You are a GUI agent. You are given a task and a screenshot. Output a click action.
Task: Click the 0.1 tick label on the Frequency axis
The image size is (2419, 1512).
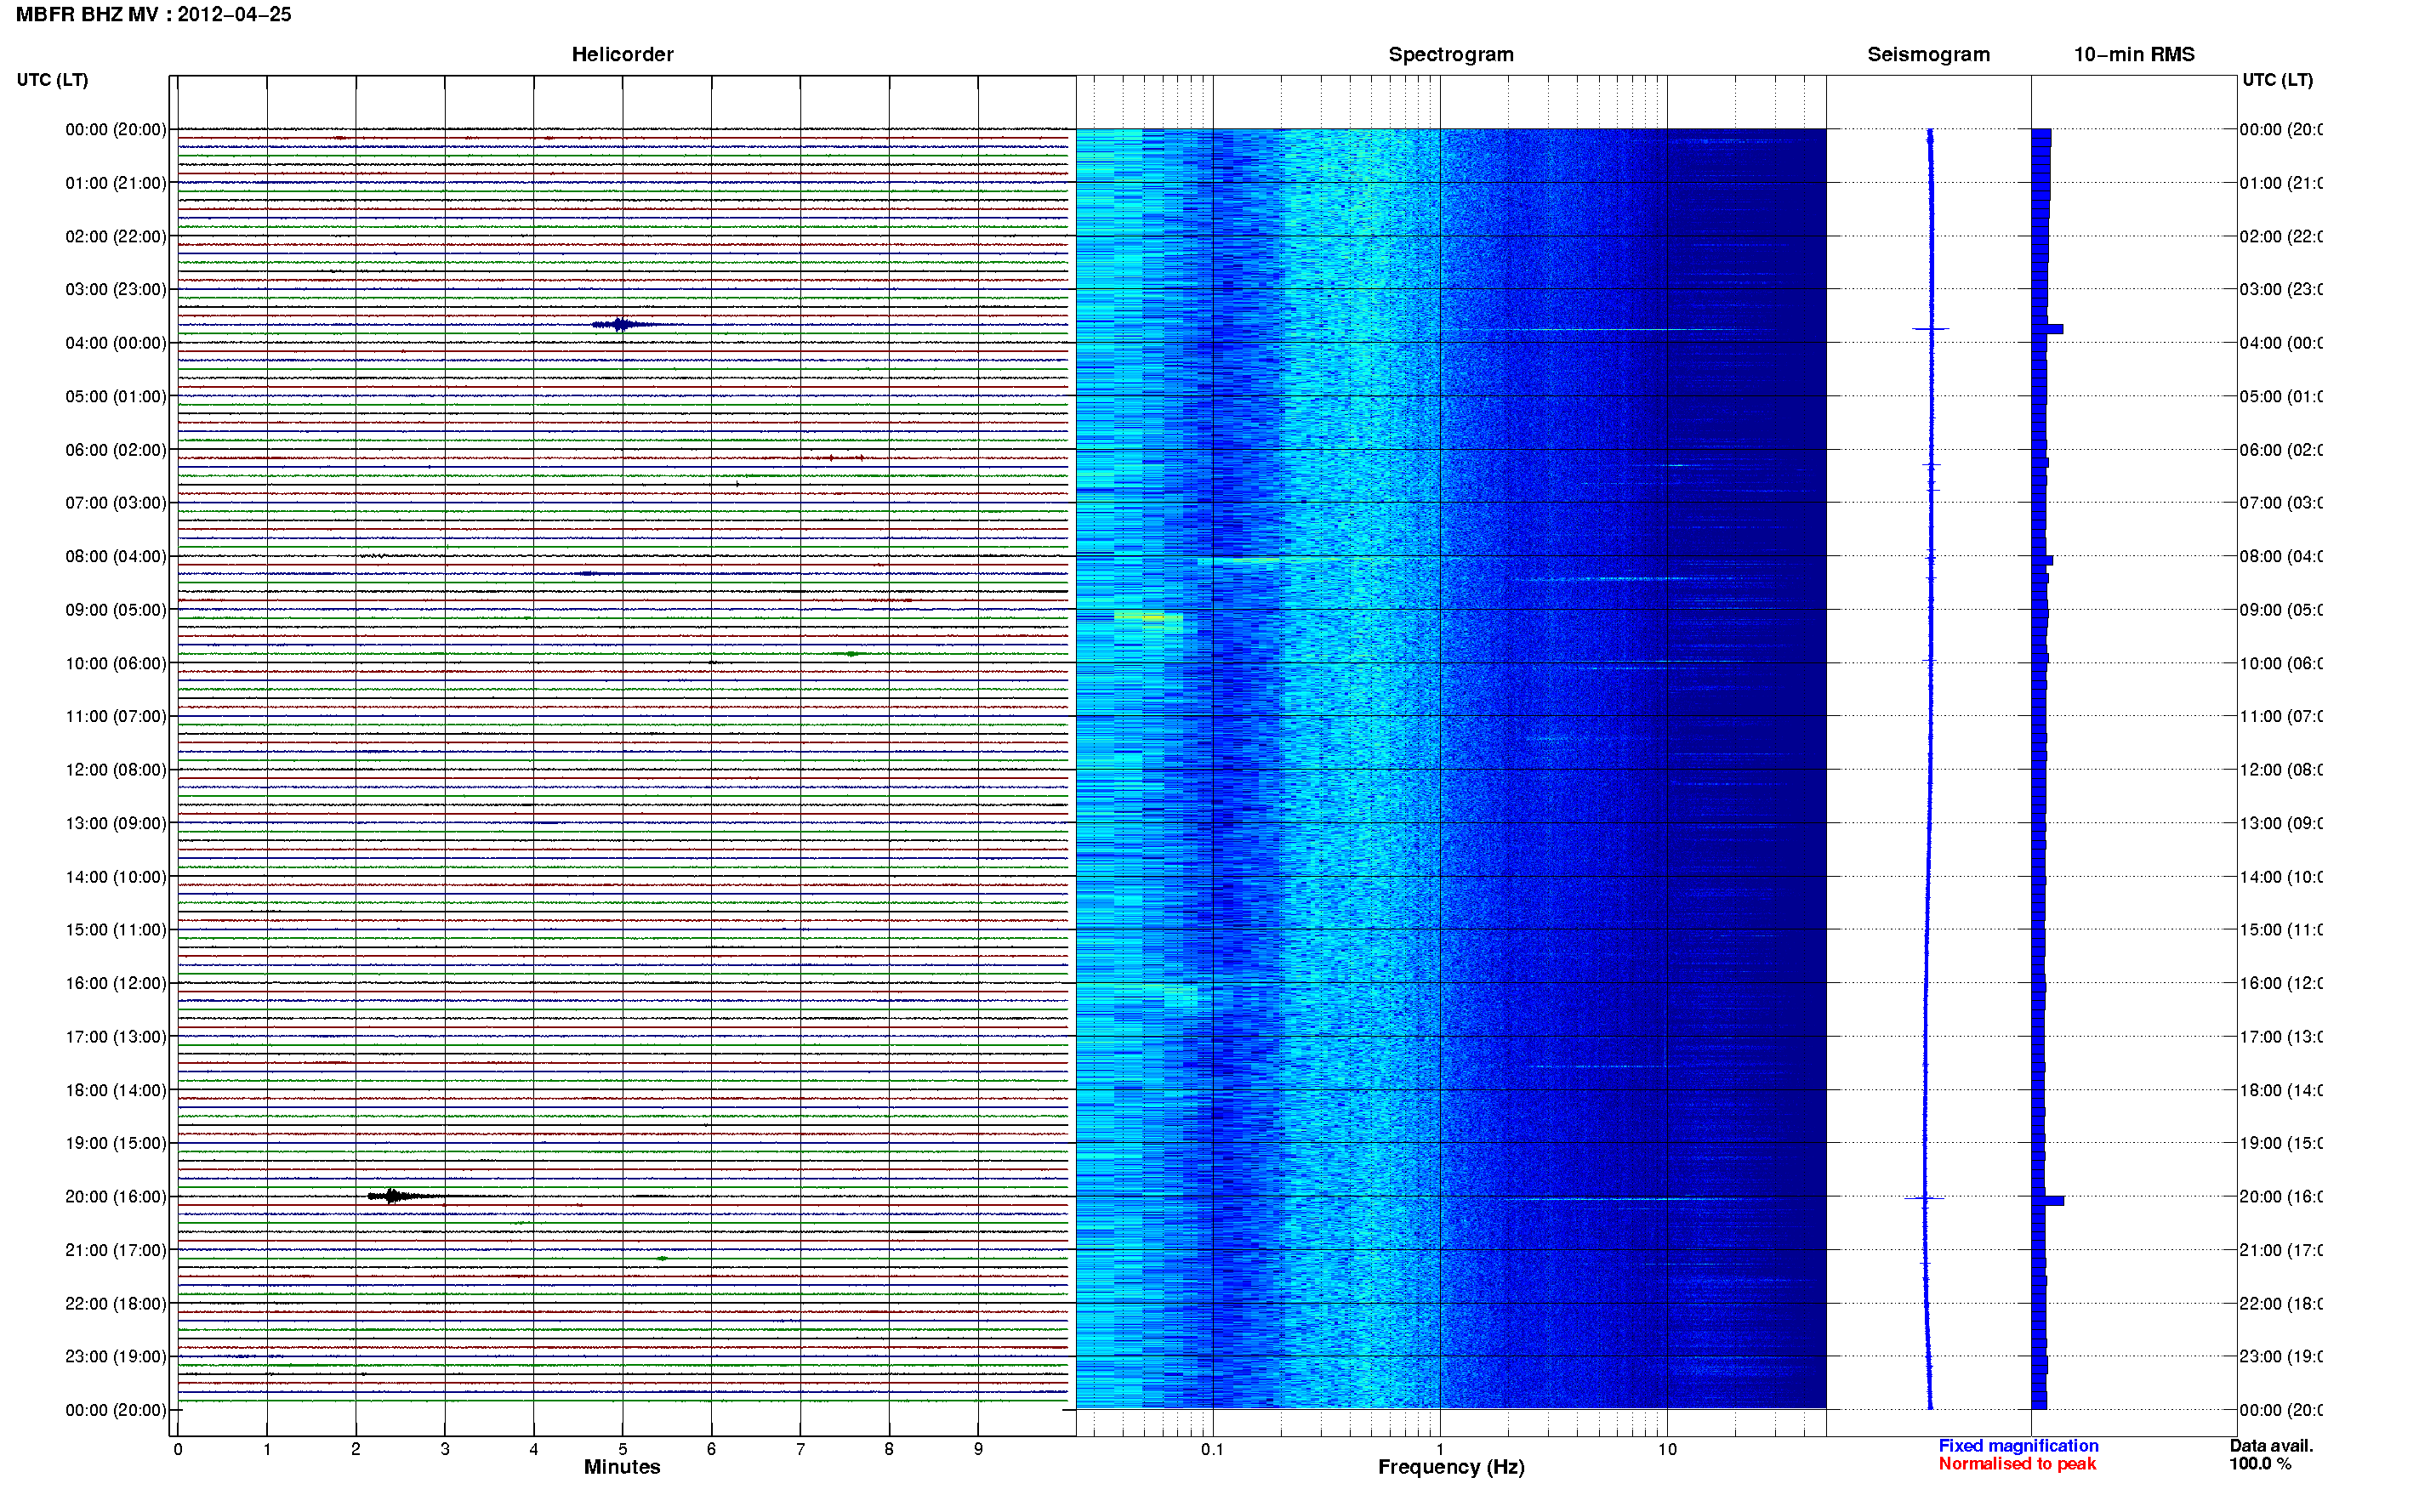pyautogui.click(x=1212, y=1449)
